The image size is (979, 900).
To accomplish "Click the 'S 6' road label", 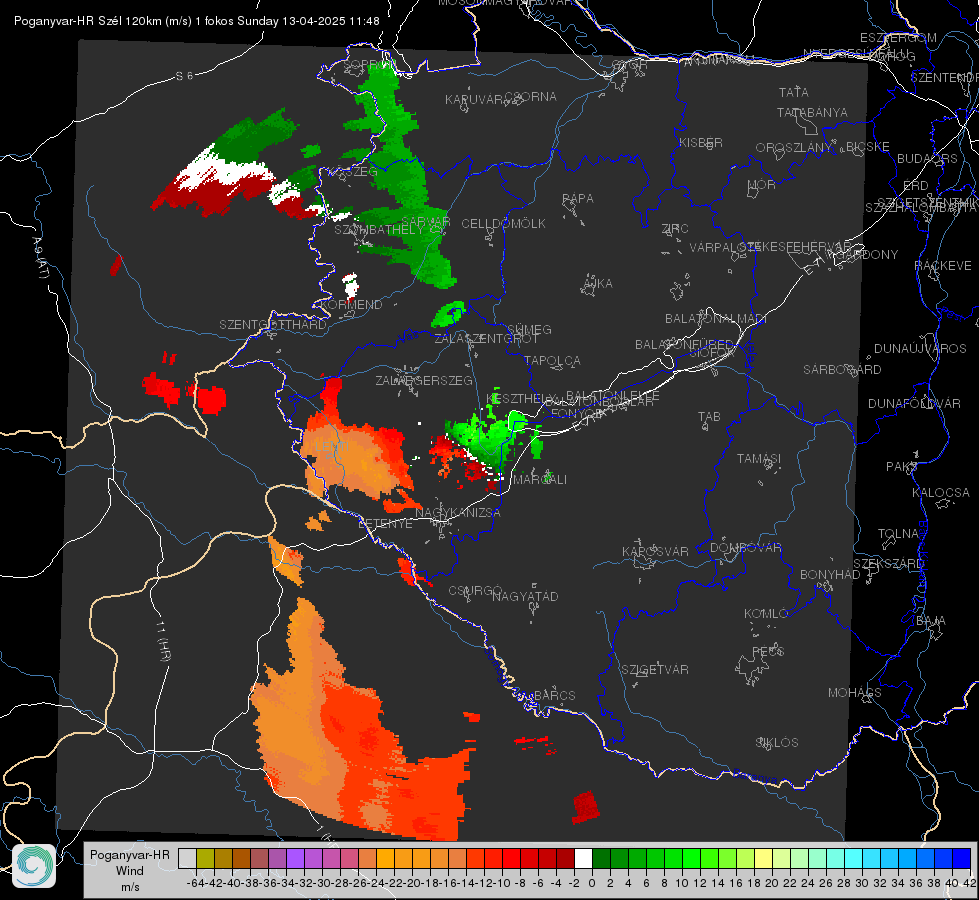I will 184,76.
